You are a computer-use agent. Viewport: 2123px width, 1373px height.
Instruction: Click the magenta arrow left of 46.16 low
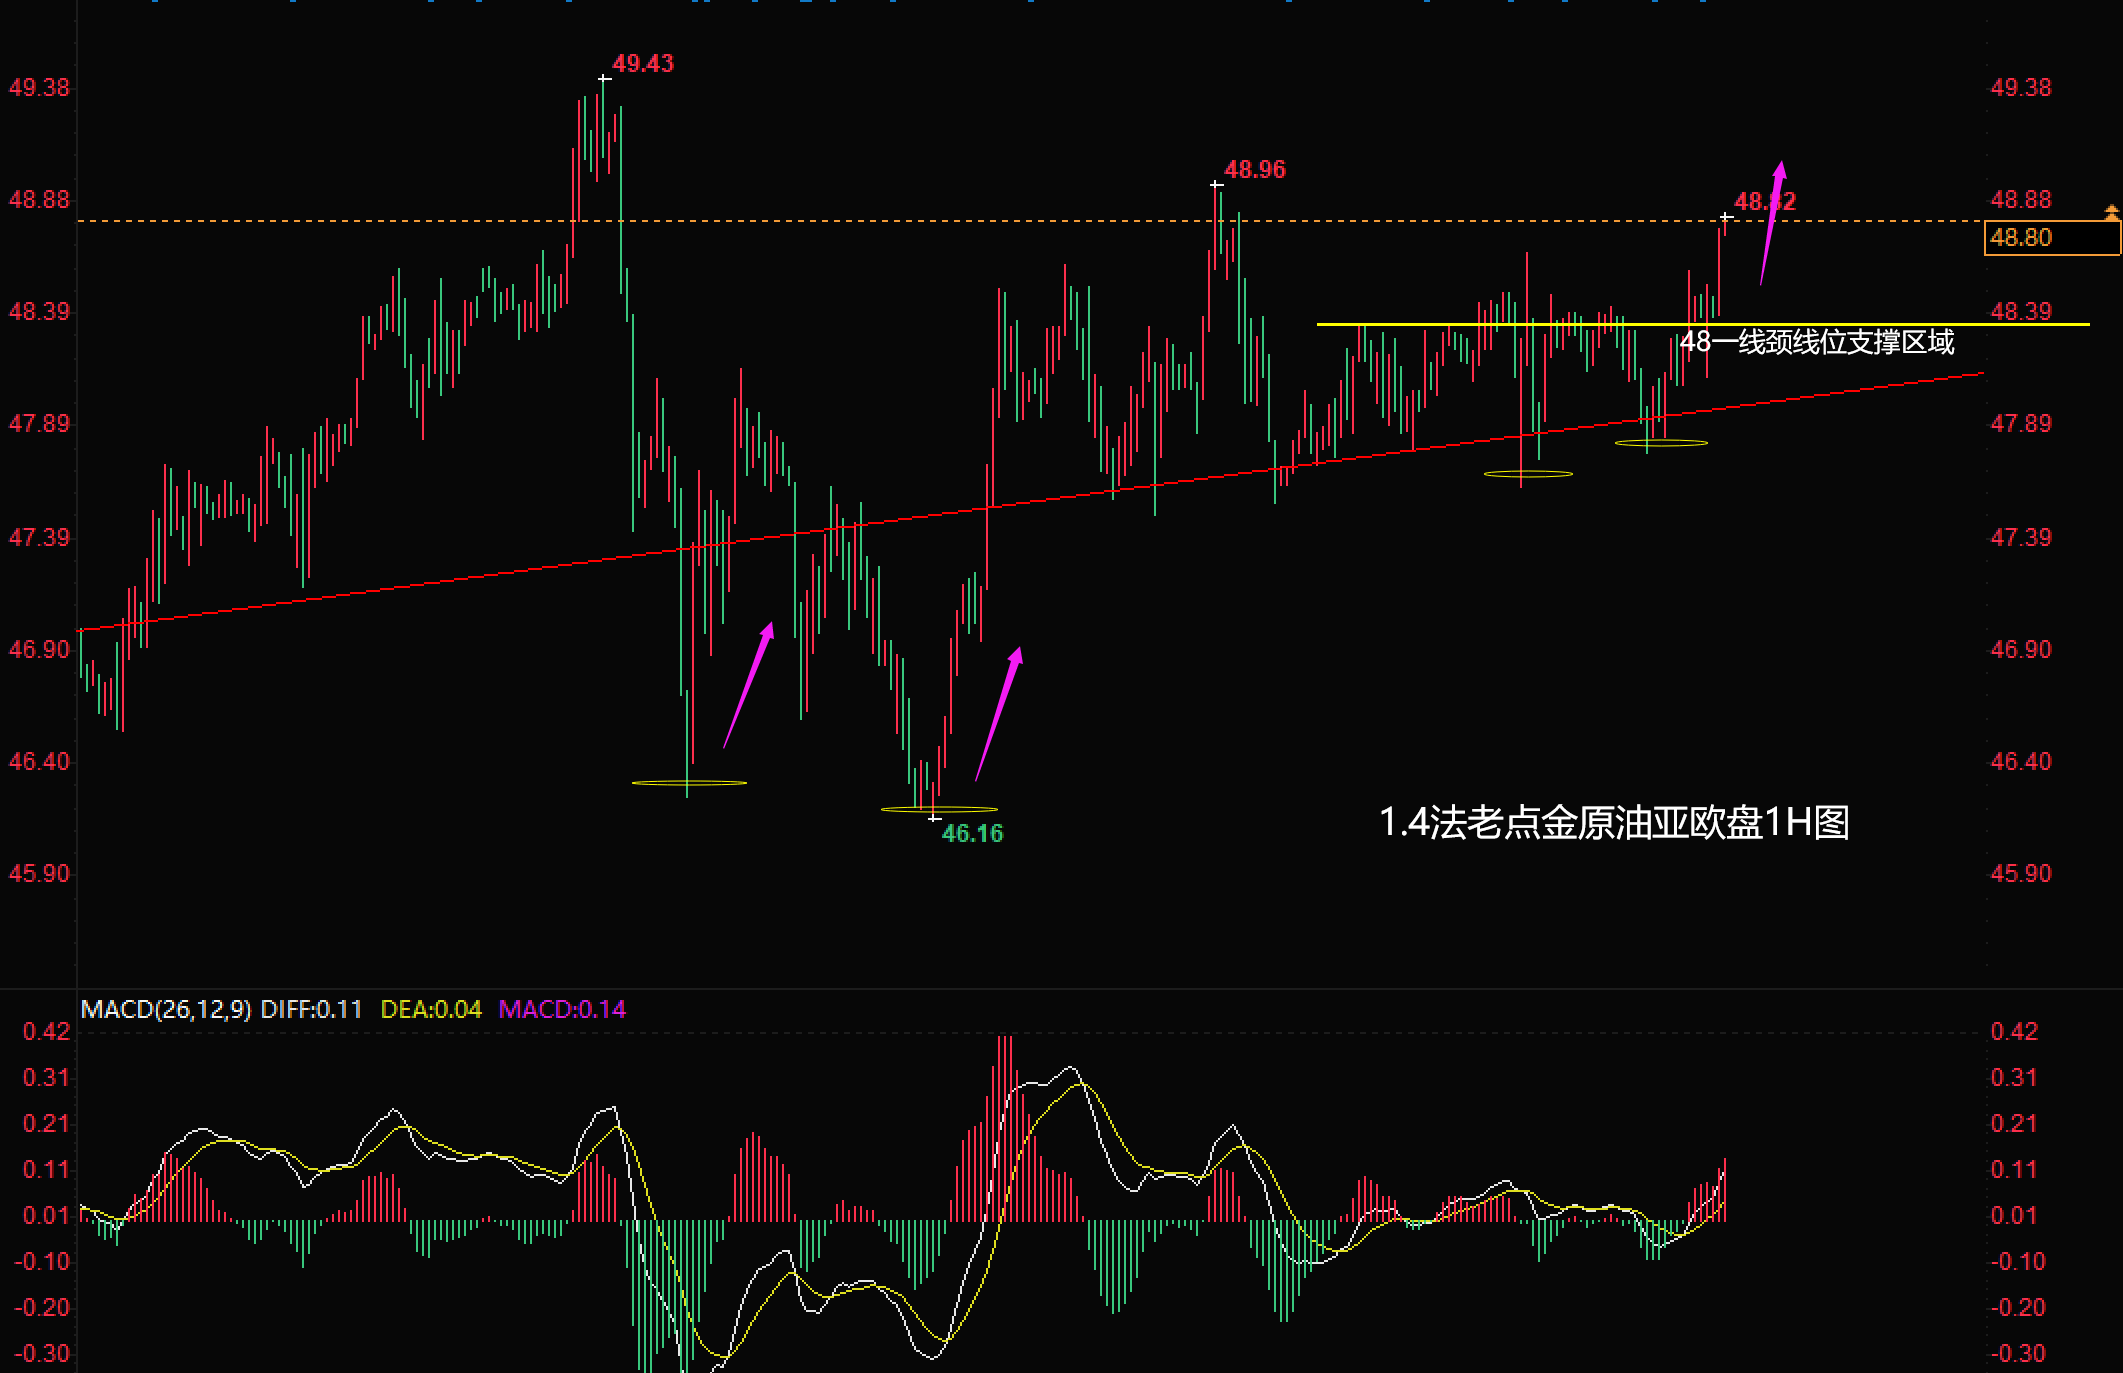[748, 685]
